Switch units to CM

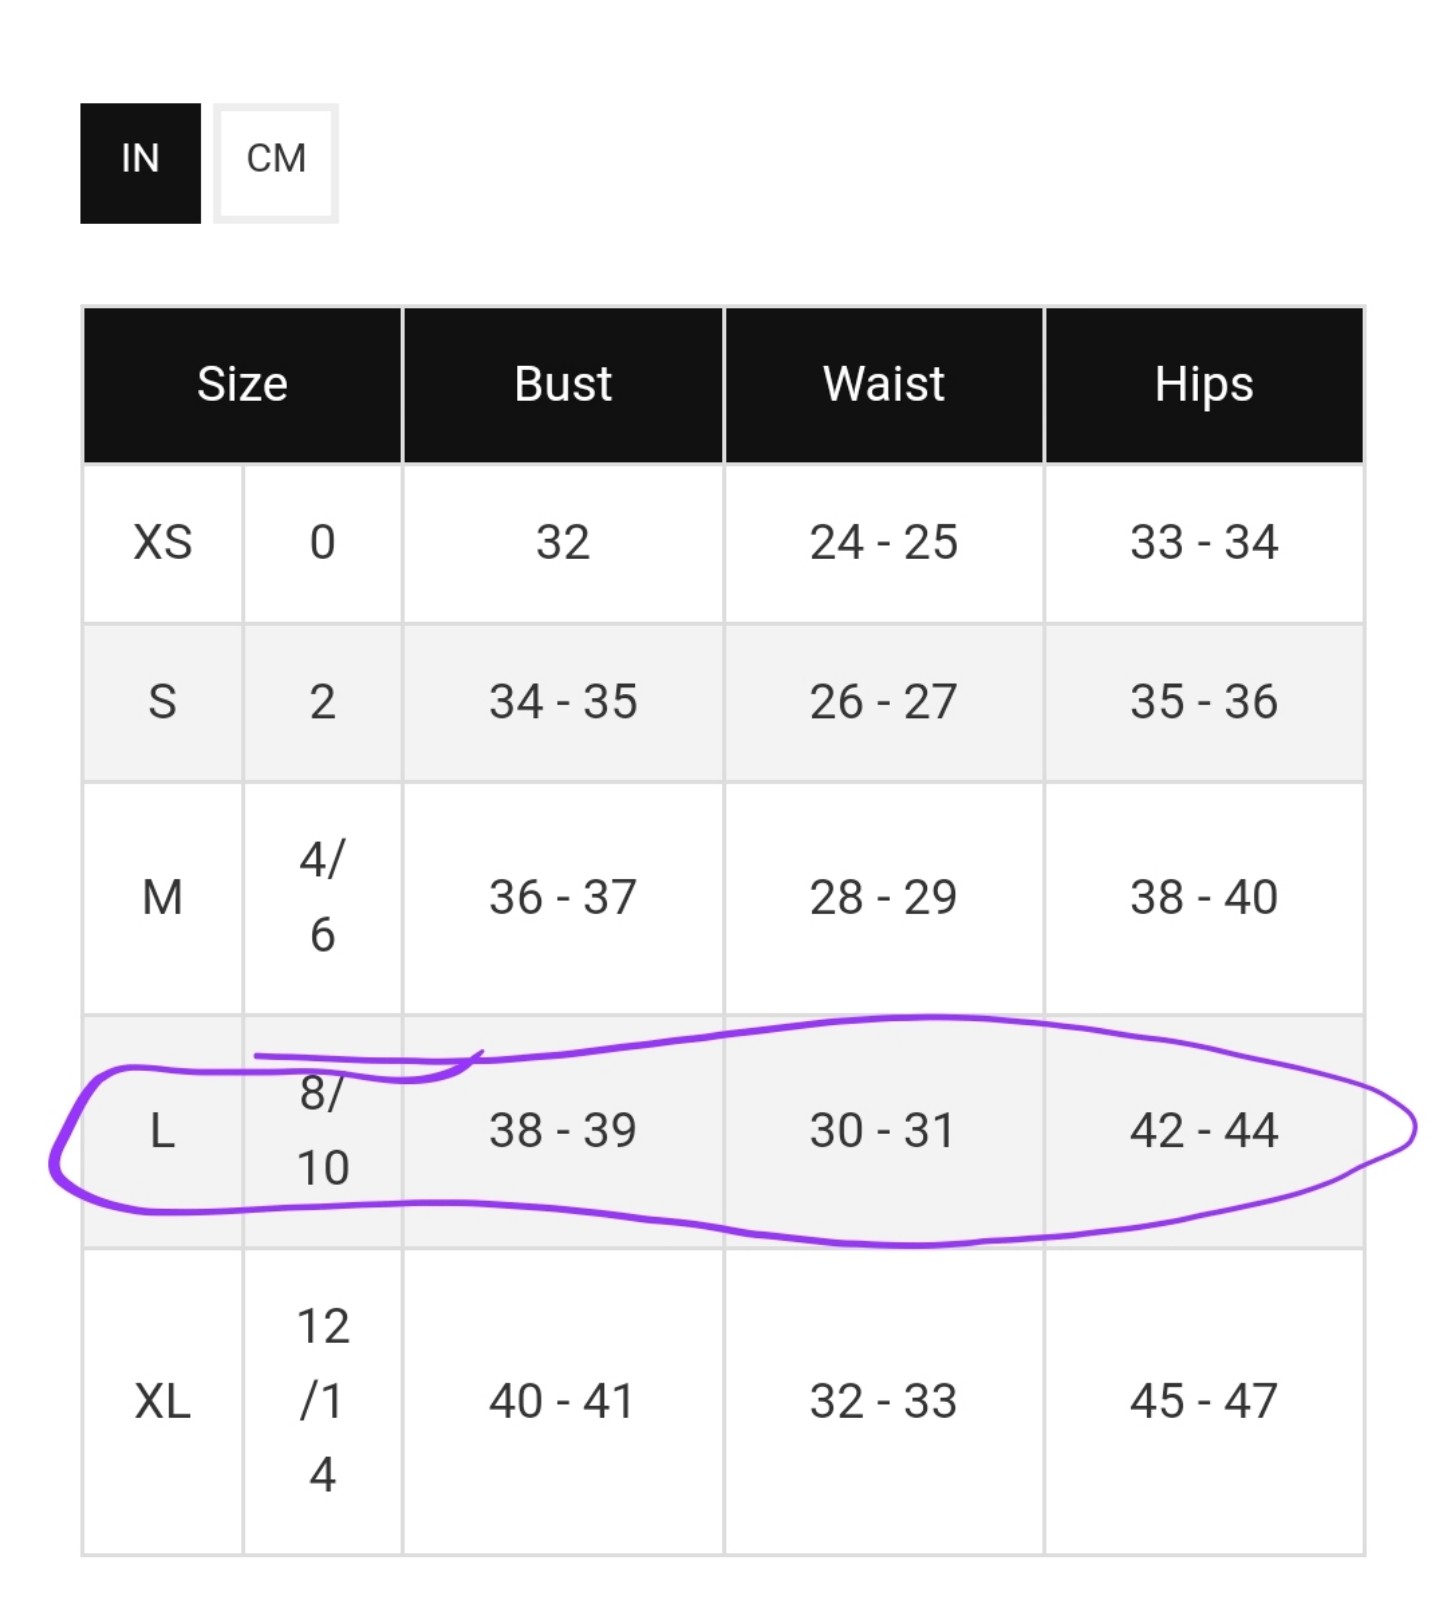click(x=276, y=163)
